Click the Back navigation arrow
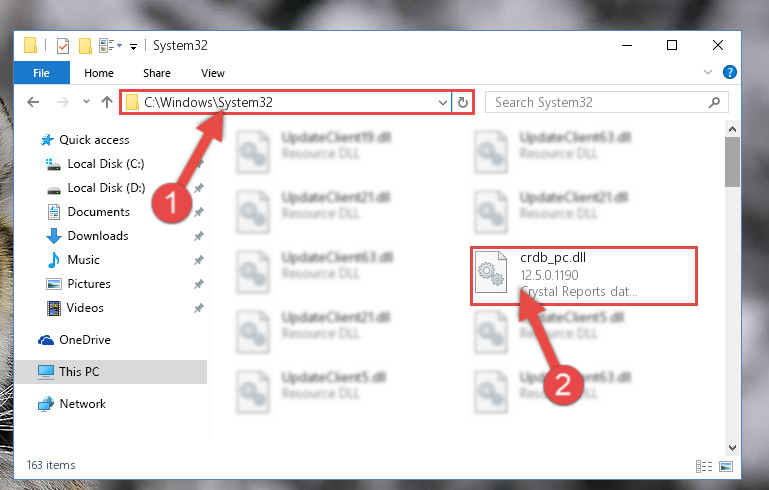Image resolution: width=769 pixels, height=490 pixels. (x=33, y=102)
